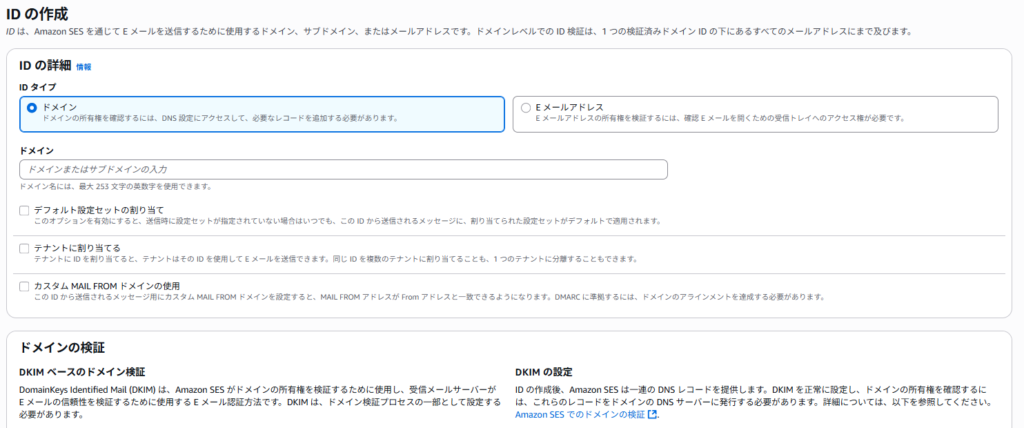Screen dimensions: 1024x428
Task: Click the カスタム MAIL FROM ドメインの使用 label
Action: (110, 286)
